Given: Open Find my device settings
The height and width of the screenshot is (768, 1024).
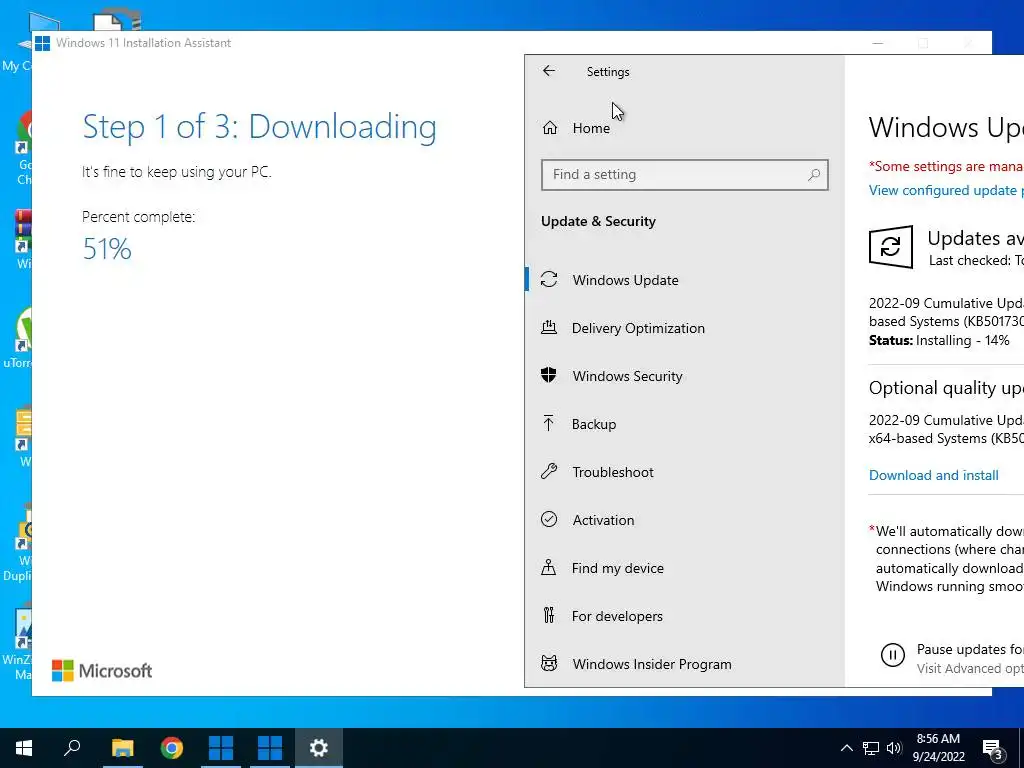Looking at the screenshot, I should [x=684, y=568].
